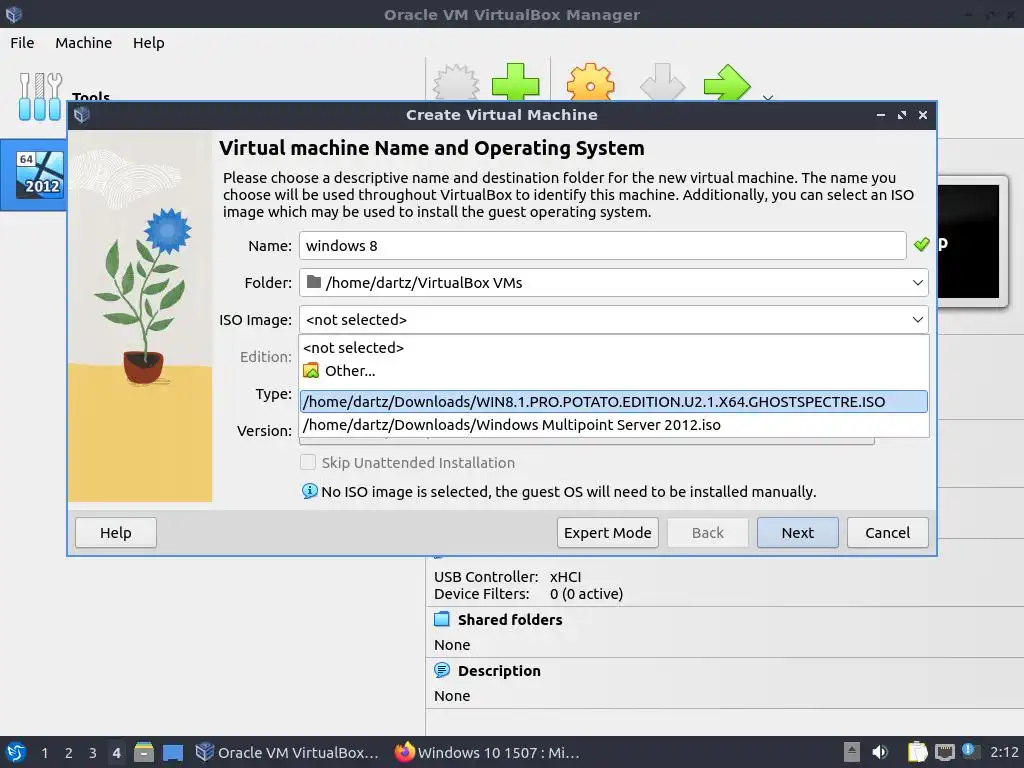Switch to workspace 2

click(x=69, y=753)
